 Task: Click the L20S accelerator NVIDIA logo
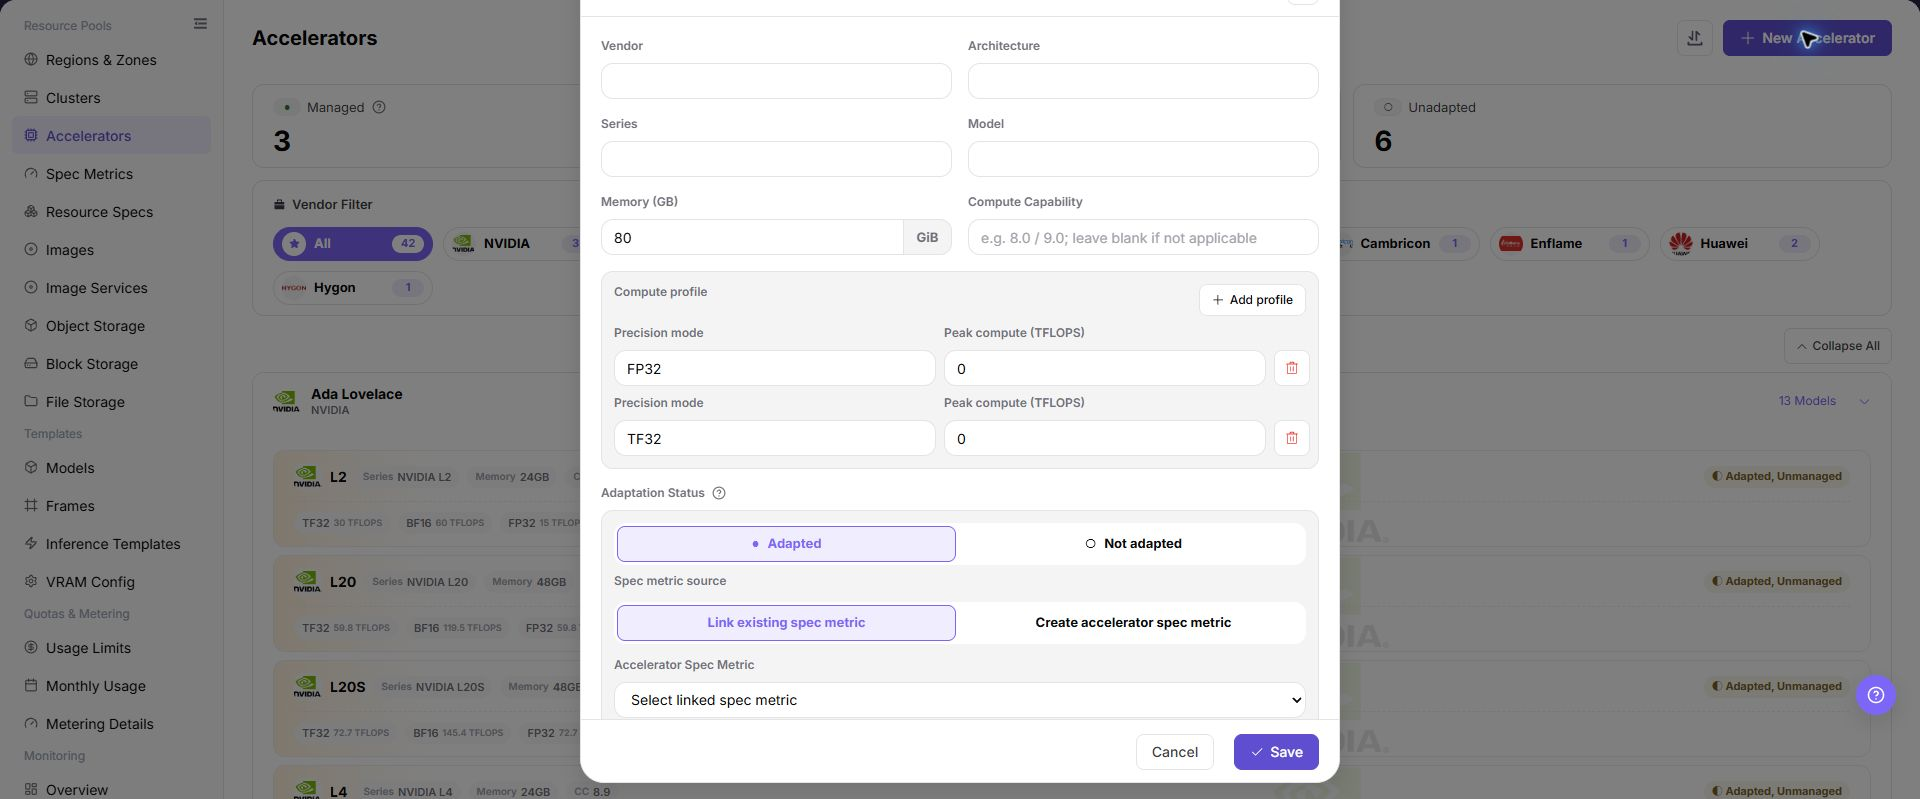(x=307, y=686)
